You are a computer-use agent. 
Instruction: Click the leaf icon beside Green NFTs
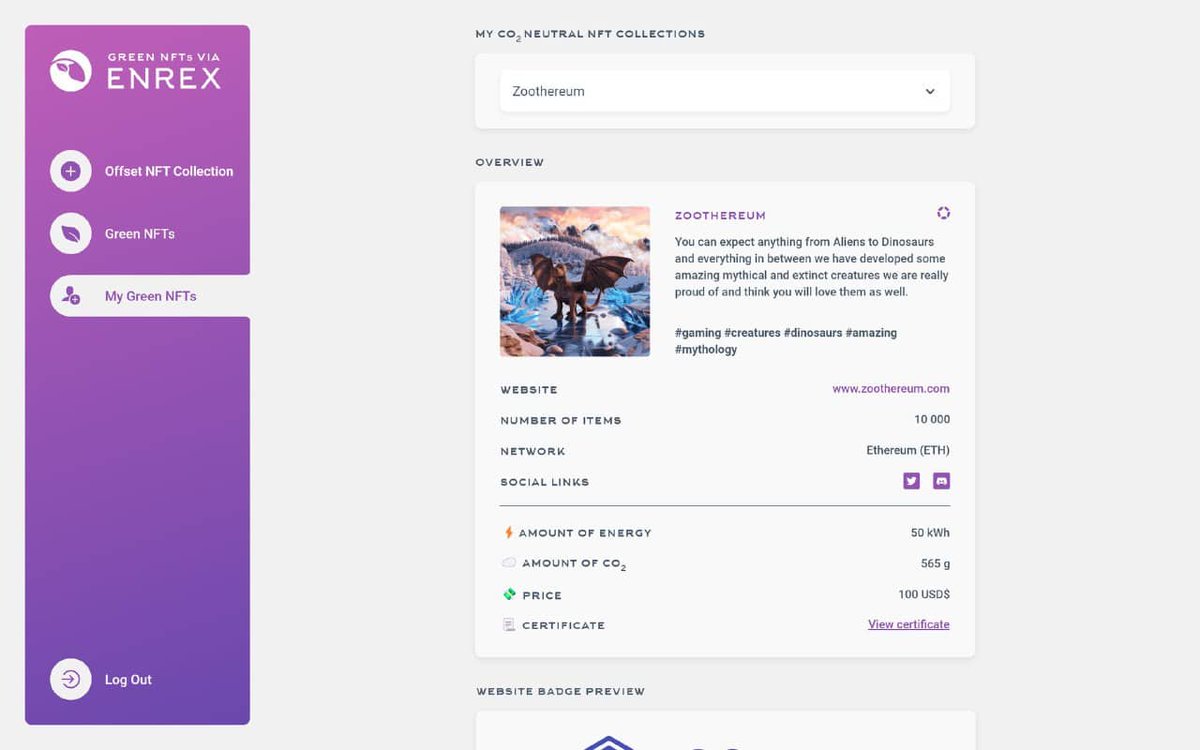pyautogui.click(x=71, y=234)
